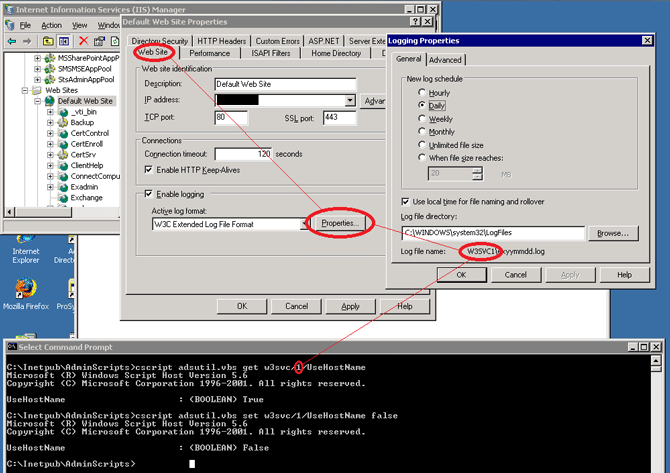Select the Monthly log schedule option
The image size is (670, 473).
tap(422, 131)
